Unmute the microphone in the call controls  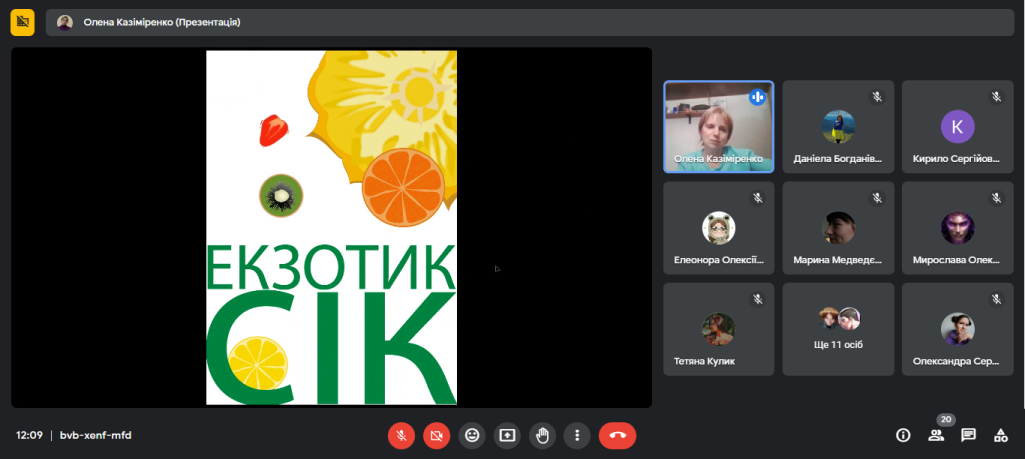[x=401, y=435]
